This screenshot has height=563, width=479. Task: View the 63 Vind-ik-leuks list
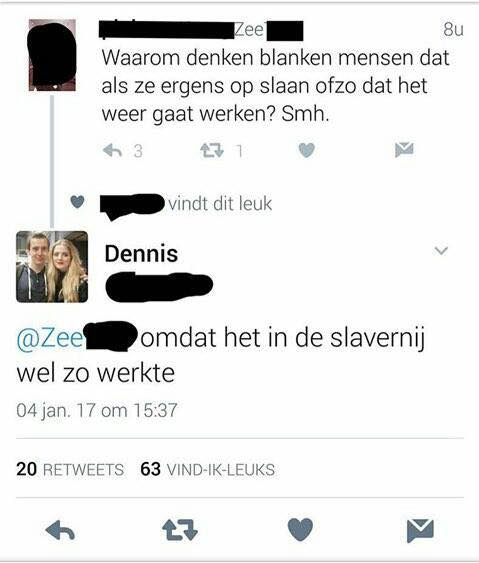[x=208, y=469]
